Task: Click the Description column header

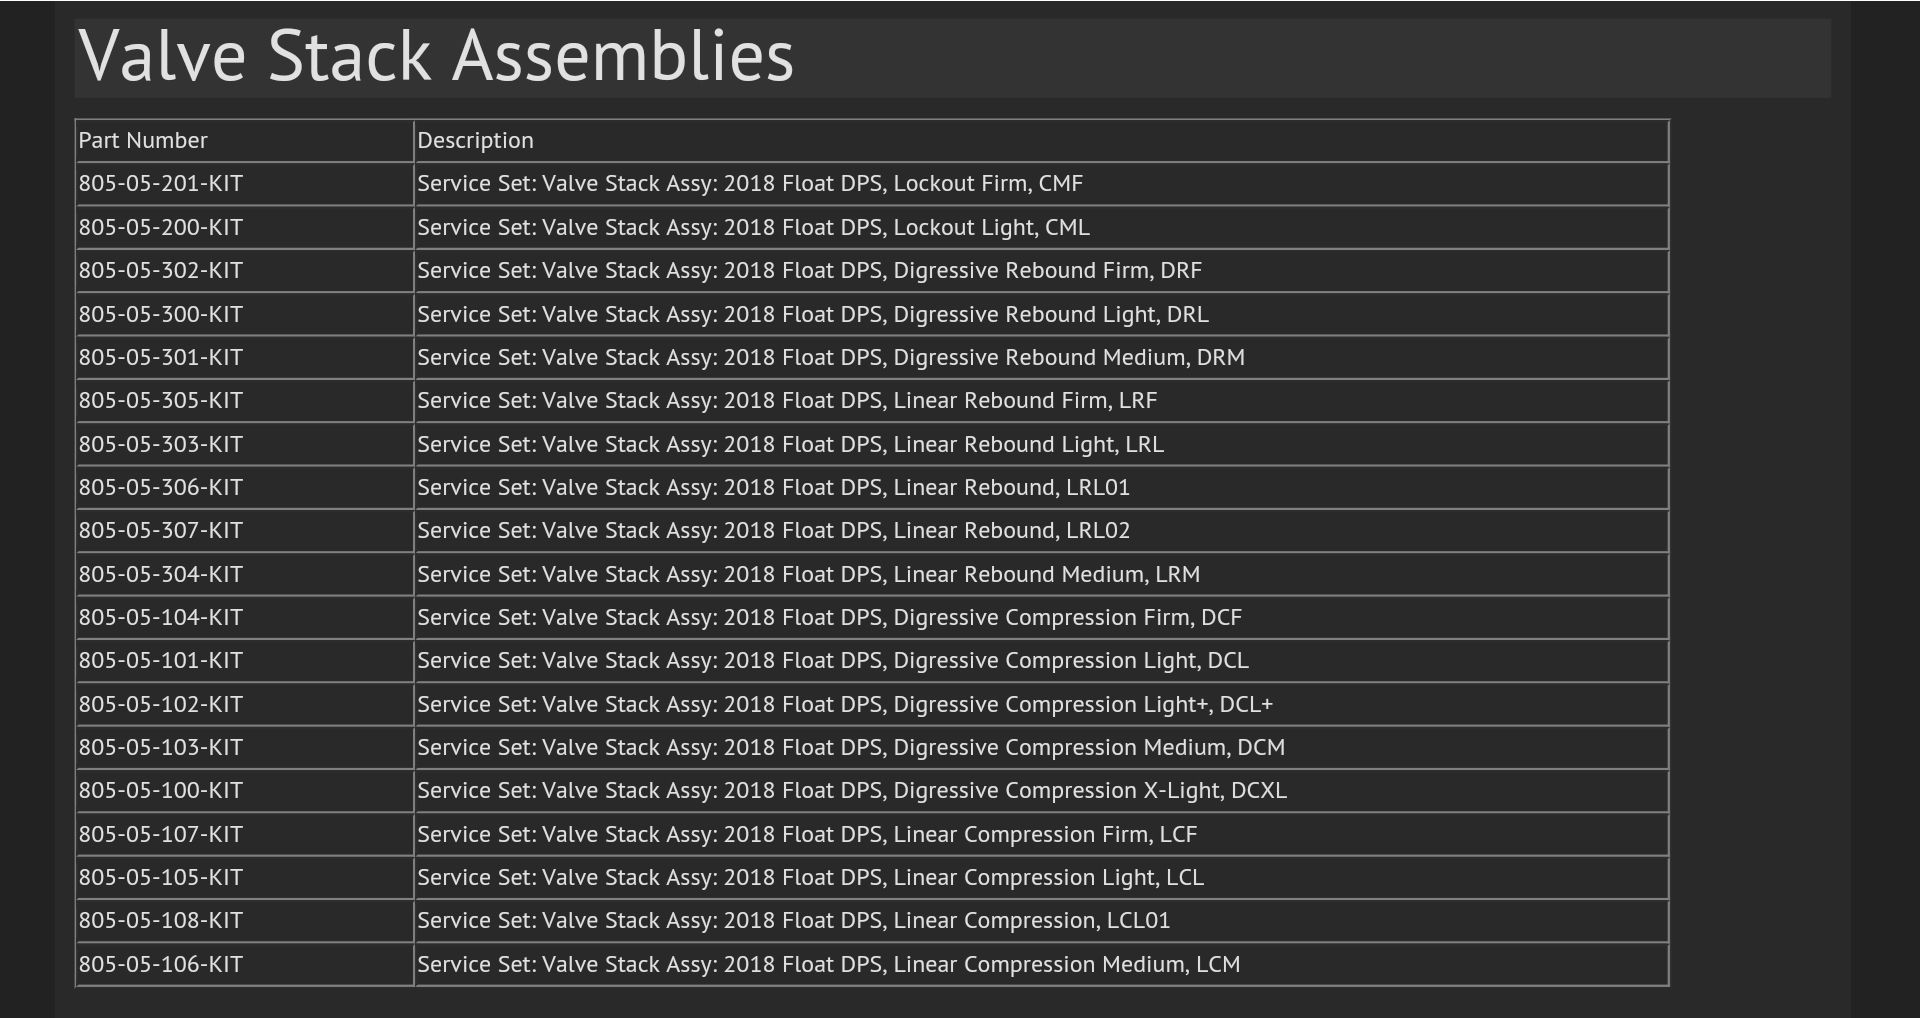Action: click(x=475, y=141)
